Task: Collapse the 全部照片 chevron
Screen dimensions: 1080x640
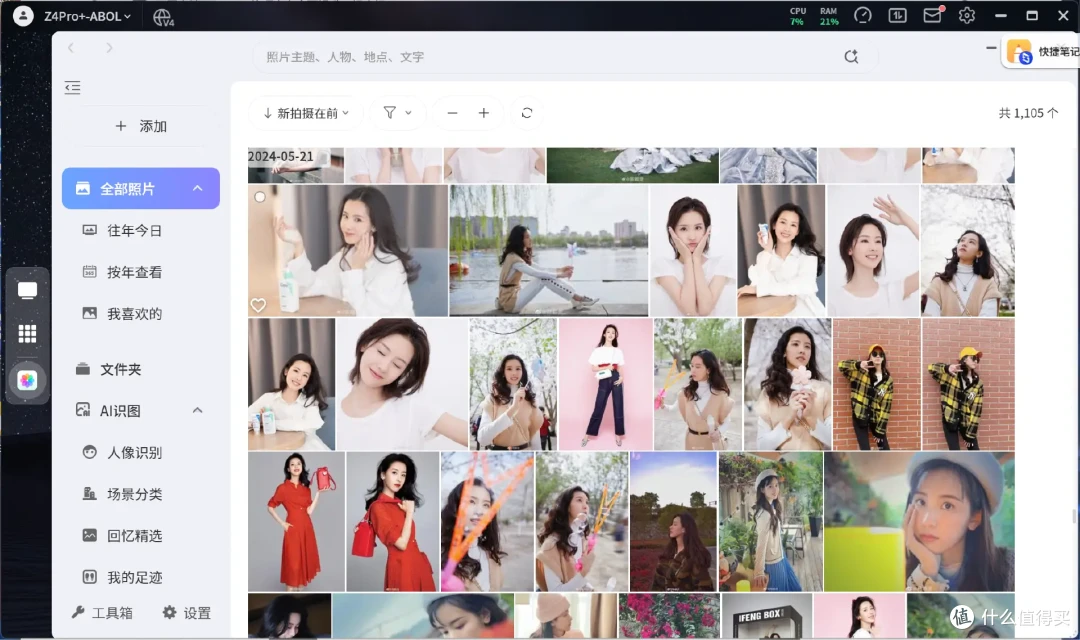Action: [x=198, y=188]
